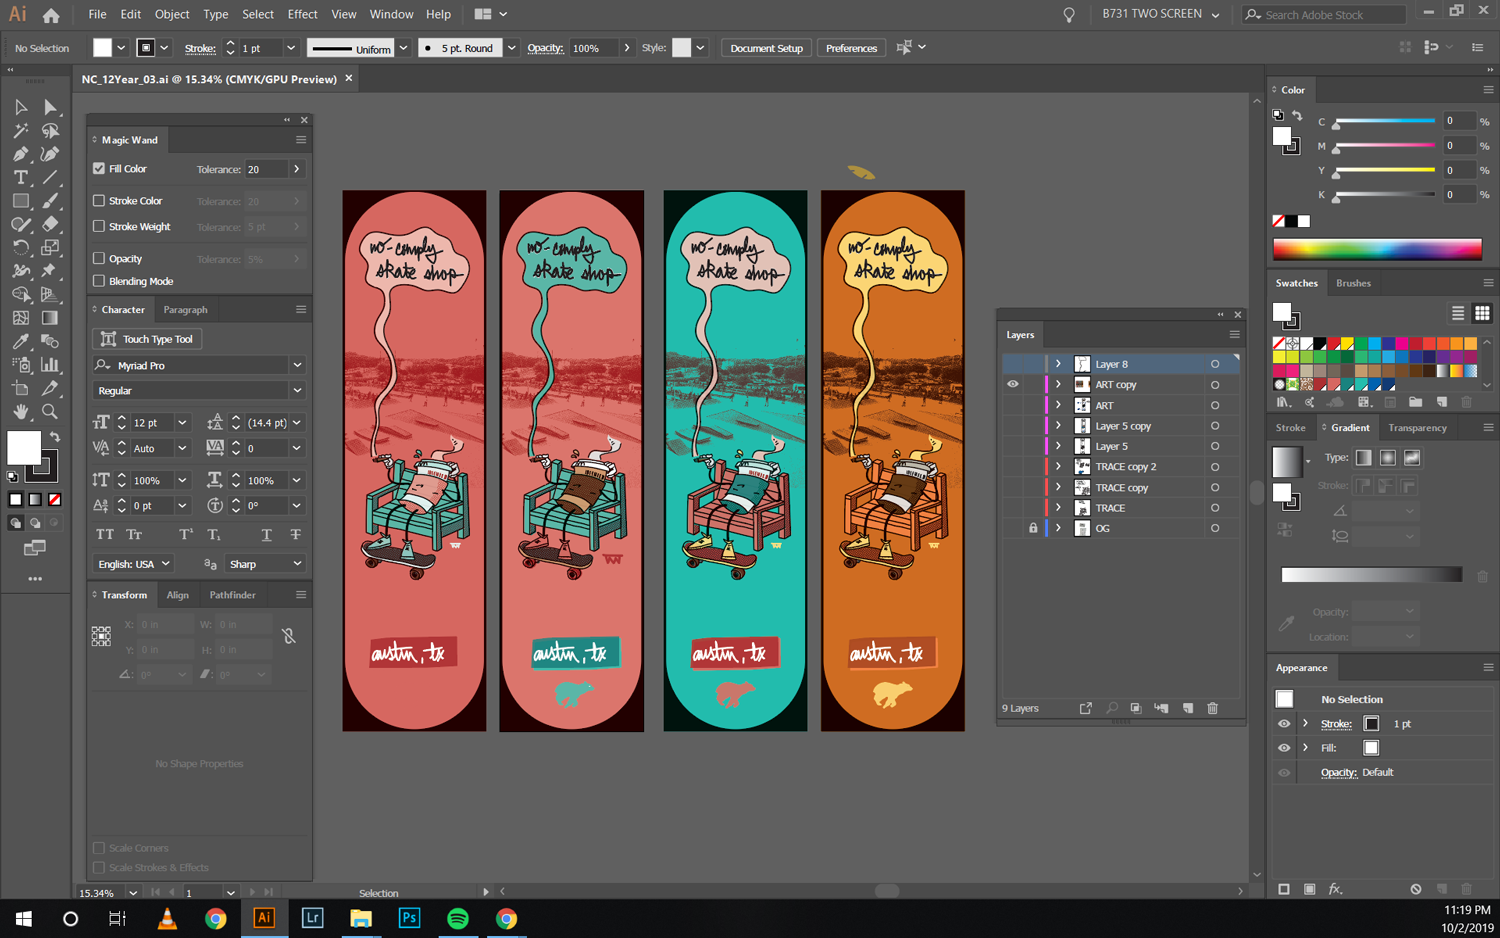Open the Effect menu

302,14
